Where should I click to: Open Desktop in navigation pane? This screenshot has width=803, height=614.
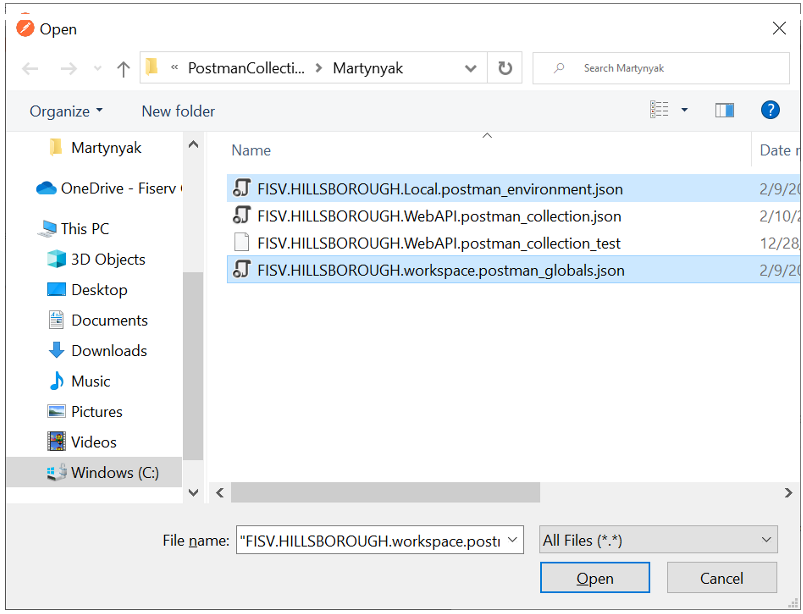pos(87,289)
